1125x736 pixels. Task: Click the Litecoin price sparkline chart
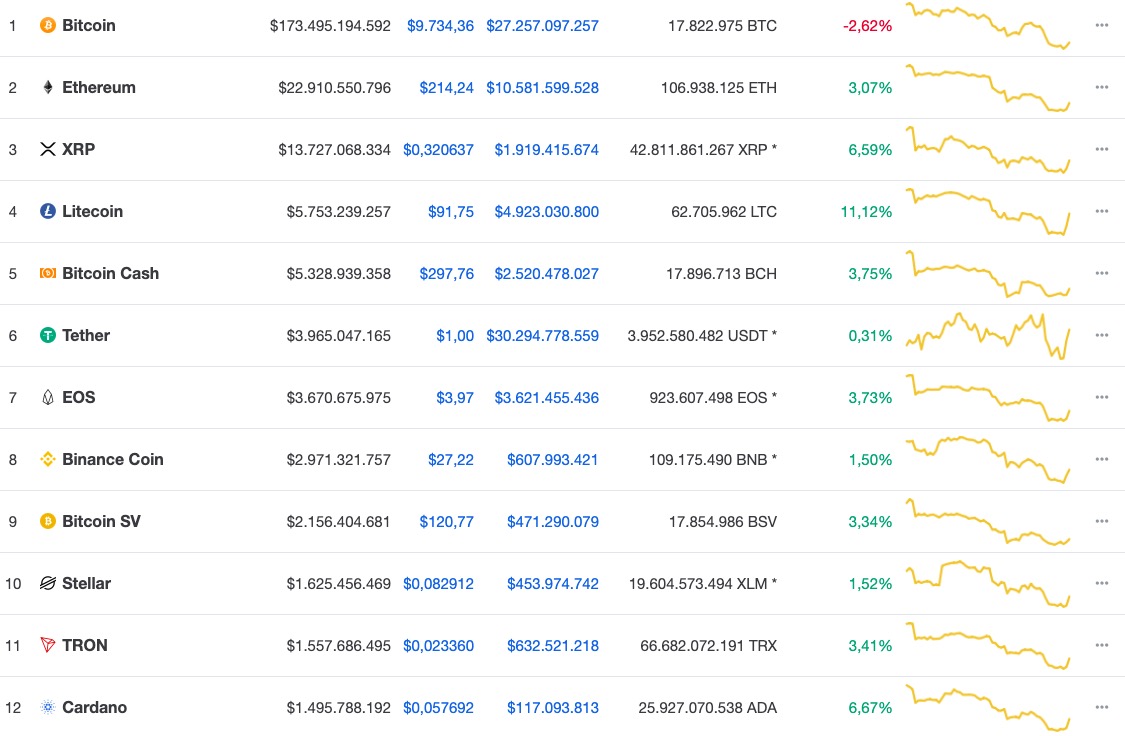pos(988,212)
